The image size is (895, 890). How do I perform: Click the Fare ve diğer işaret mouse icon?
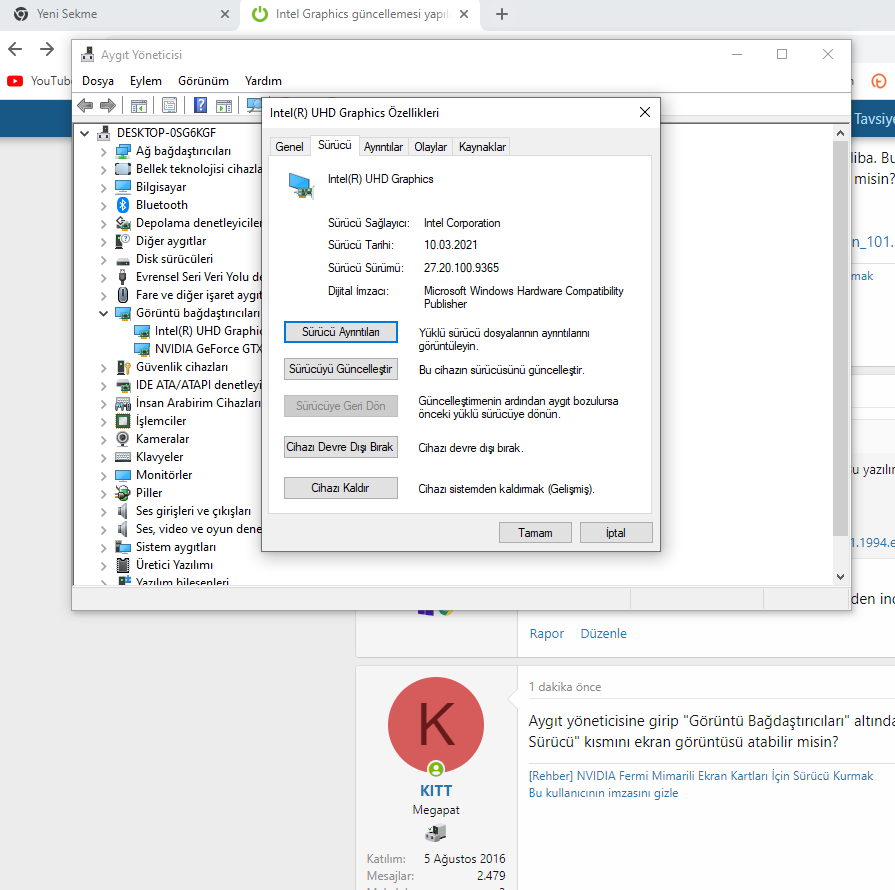pyautogui.click(x=123, y=295)
